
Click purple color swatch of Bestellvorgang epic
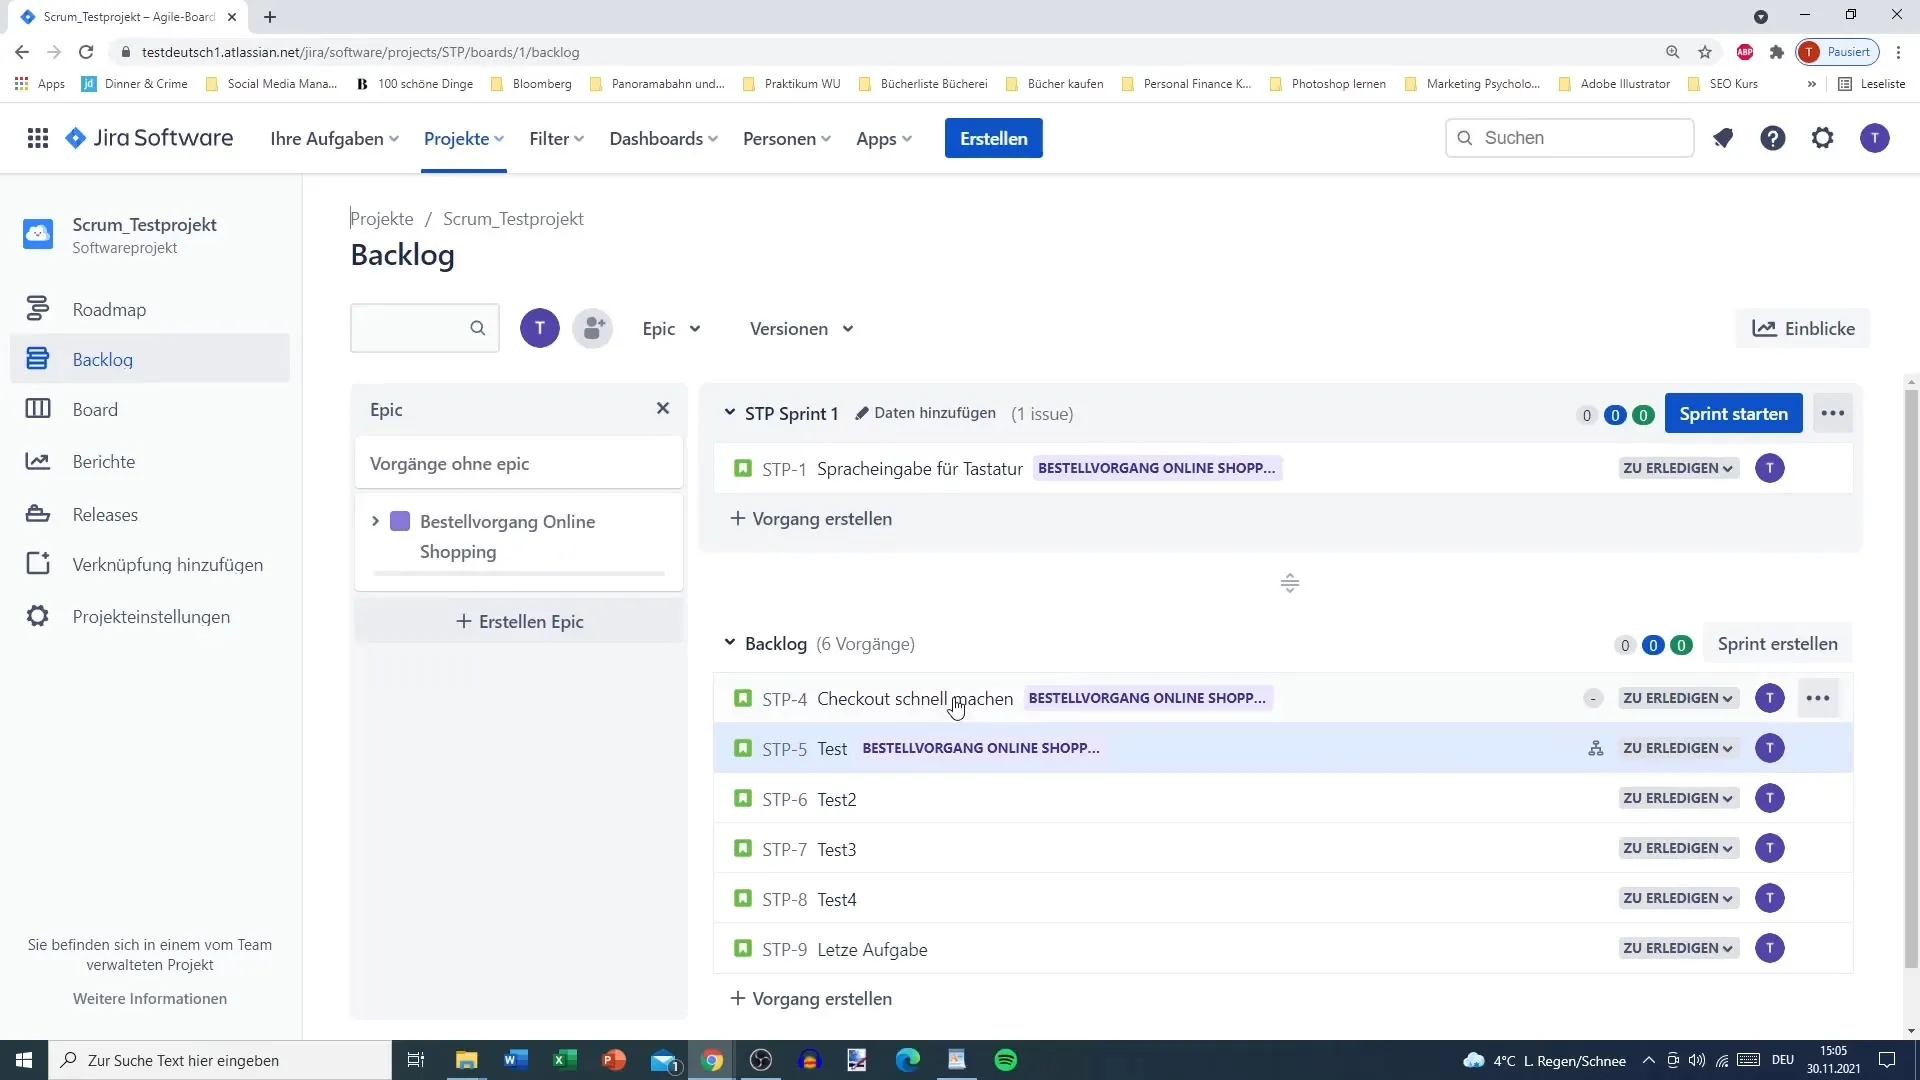(400, 521)
